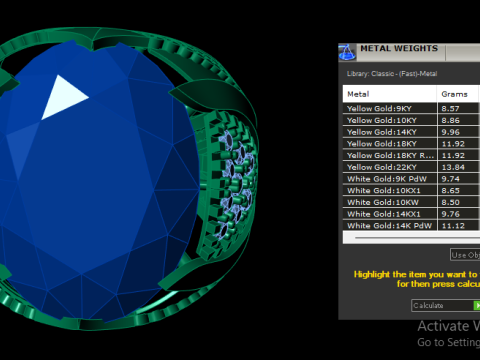Image resolution: width=480 pixels, height=360 pixels.
Task: Select the White Gold:10KW row
Action: (x=411, y=202)
